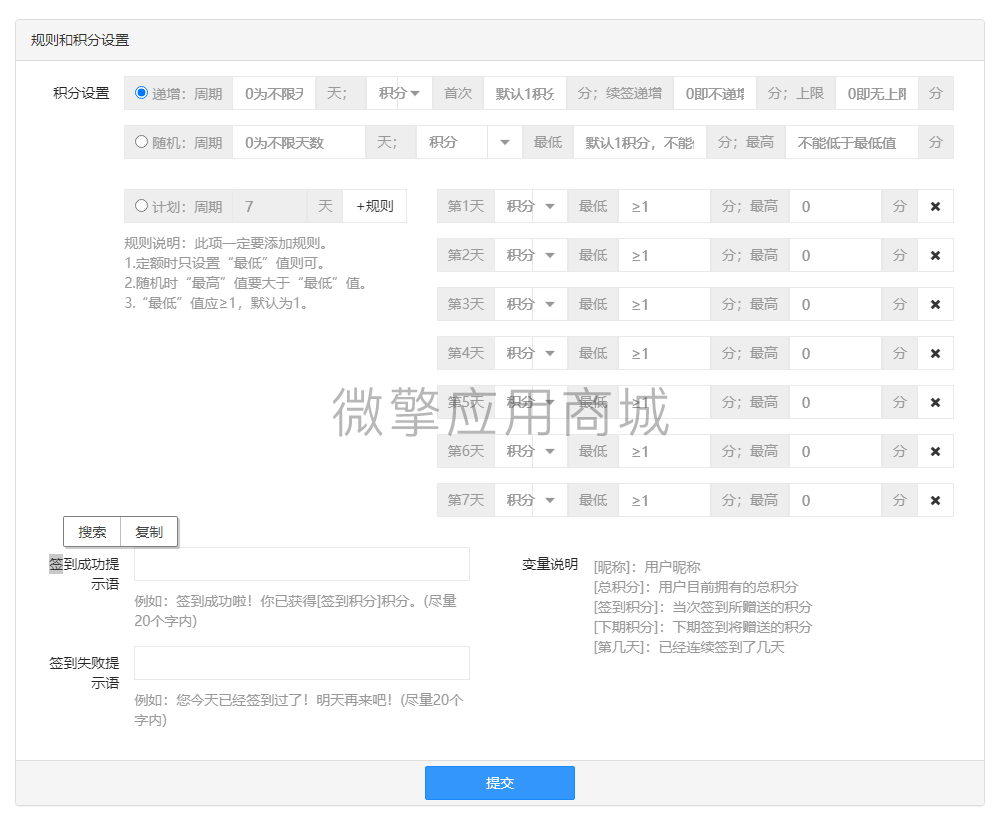The height and width of the screenshot is (824, 1000).
Task: Focus the 第4天 最低 input
Action: click(x=664, y=353)
